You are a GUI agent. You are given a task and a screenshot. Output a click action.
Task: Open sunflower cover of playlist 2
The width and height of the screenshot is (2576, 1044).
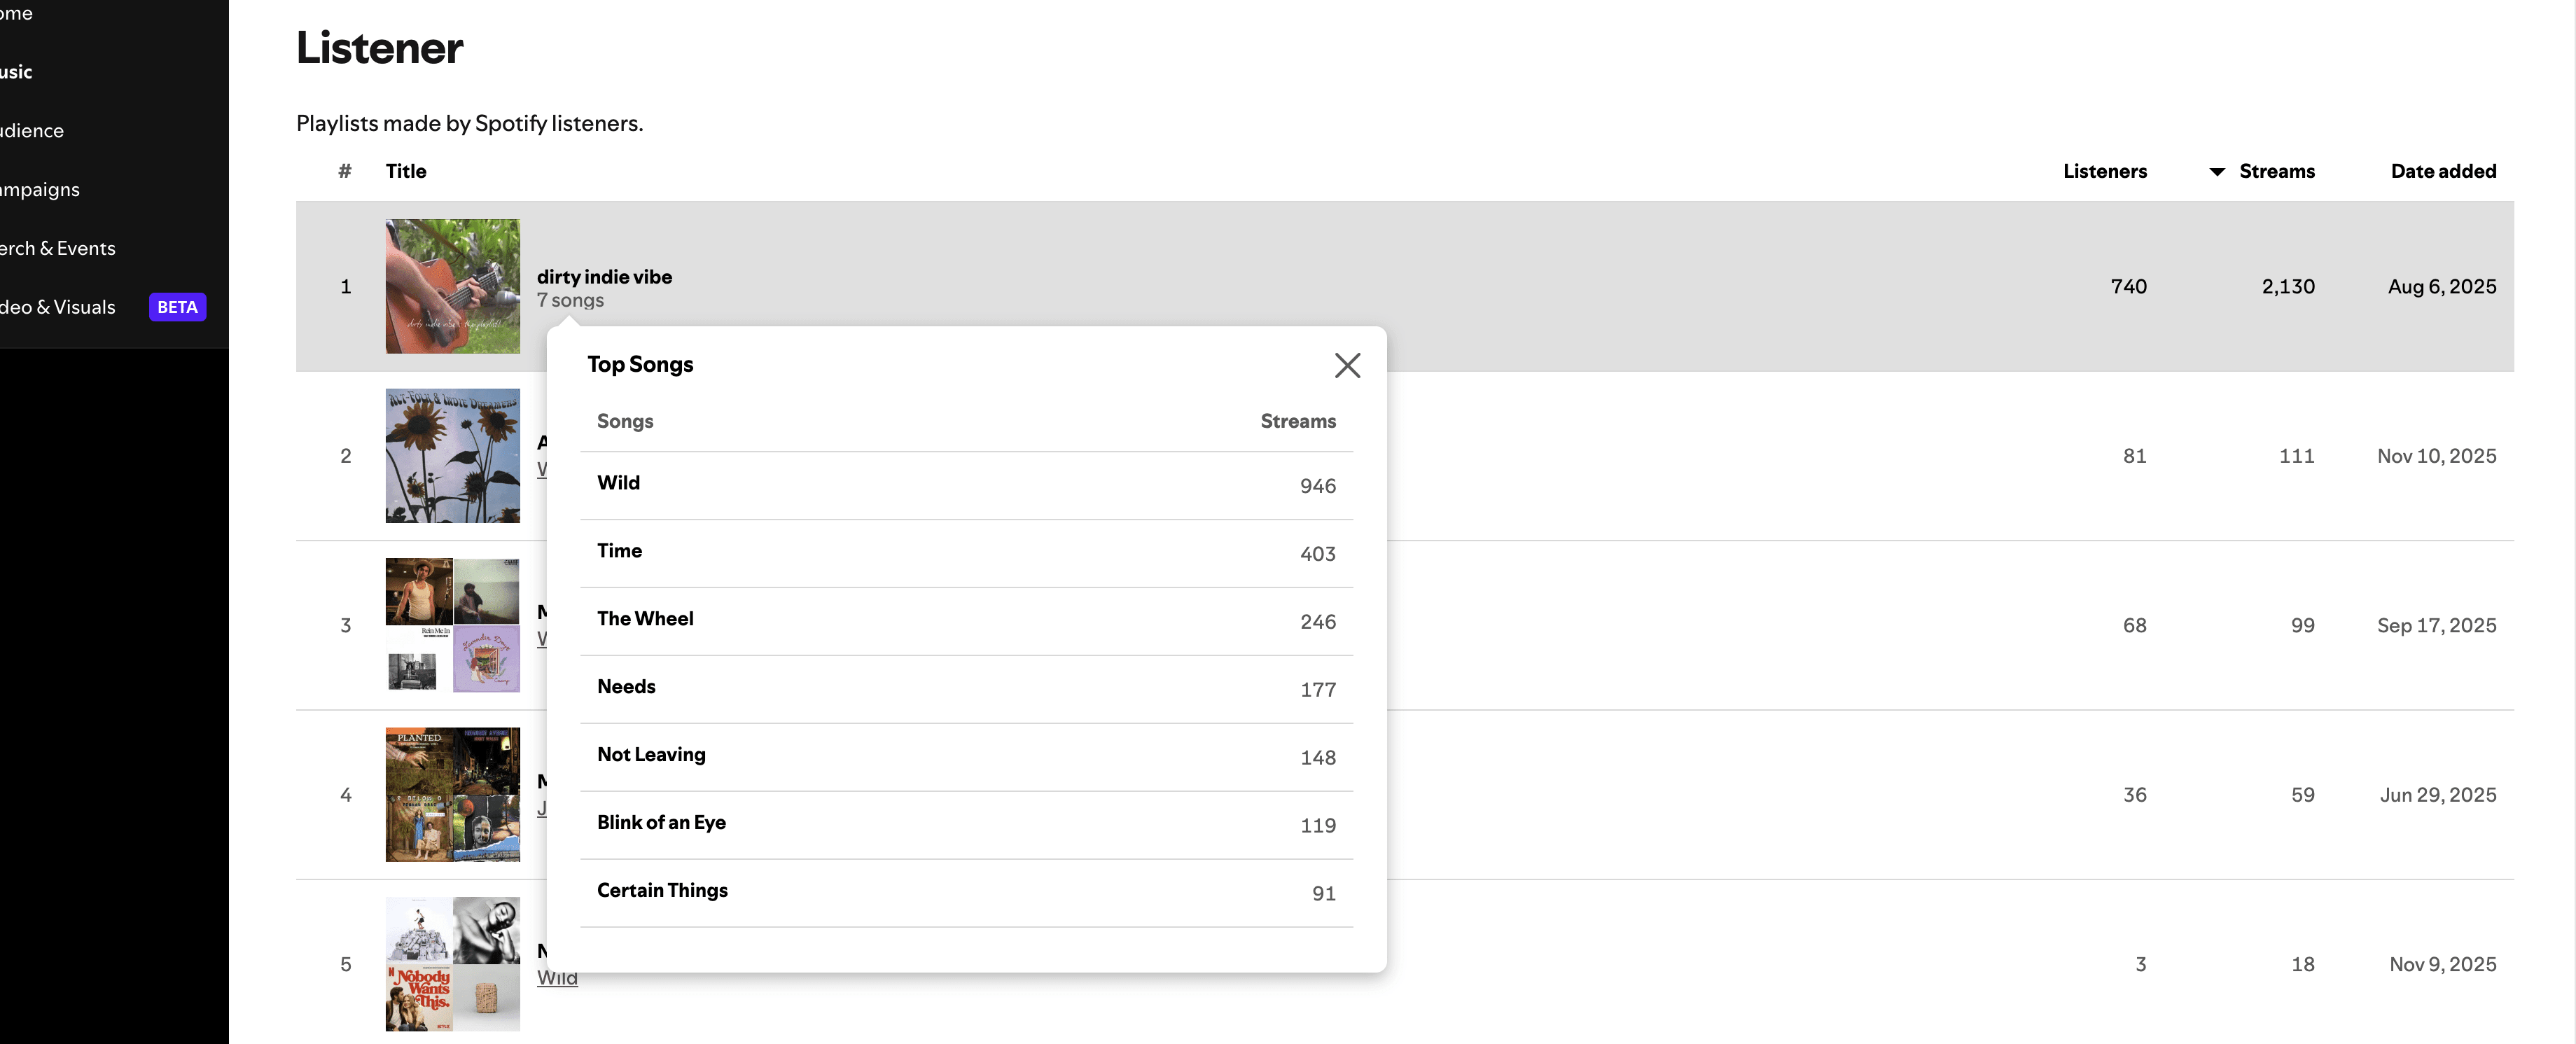[x=453, y=455]
